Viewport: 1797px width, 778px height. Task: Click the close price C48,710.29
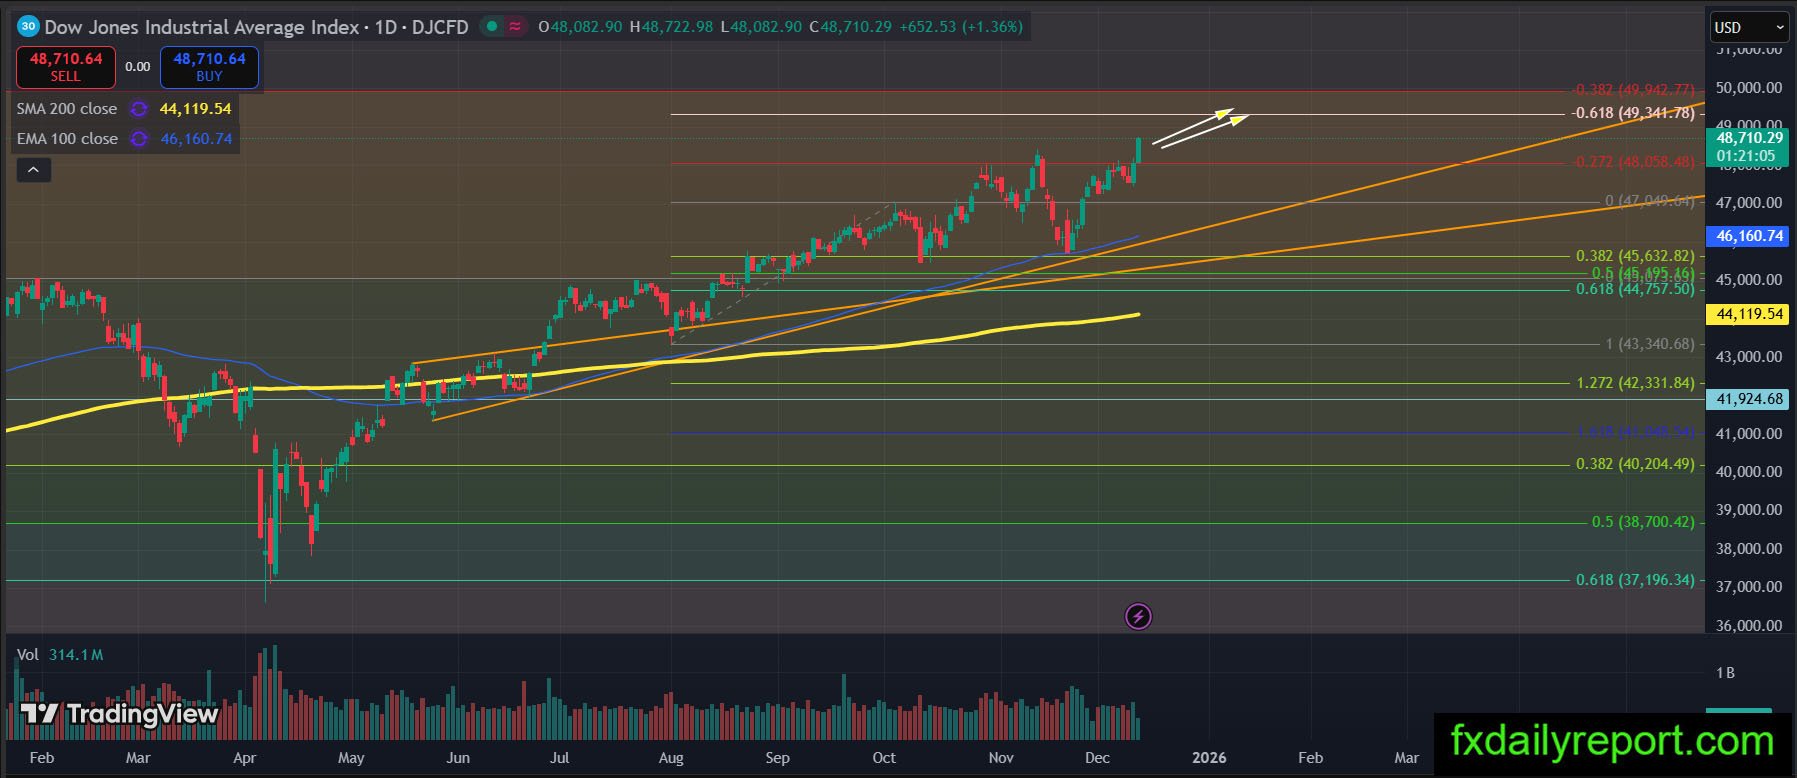click(850, 27)
